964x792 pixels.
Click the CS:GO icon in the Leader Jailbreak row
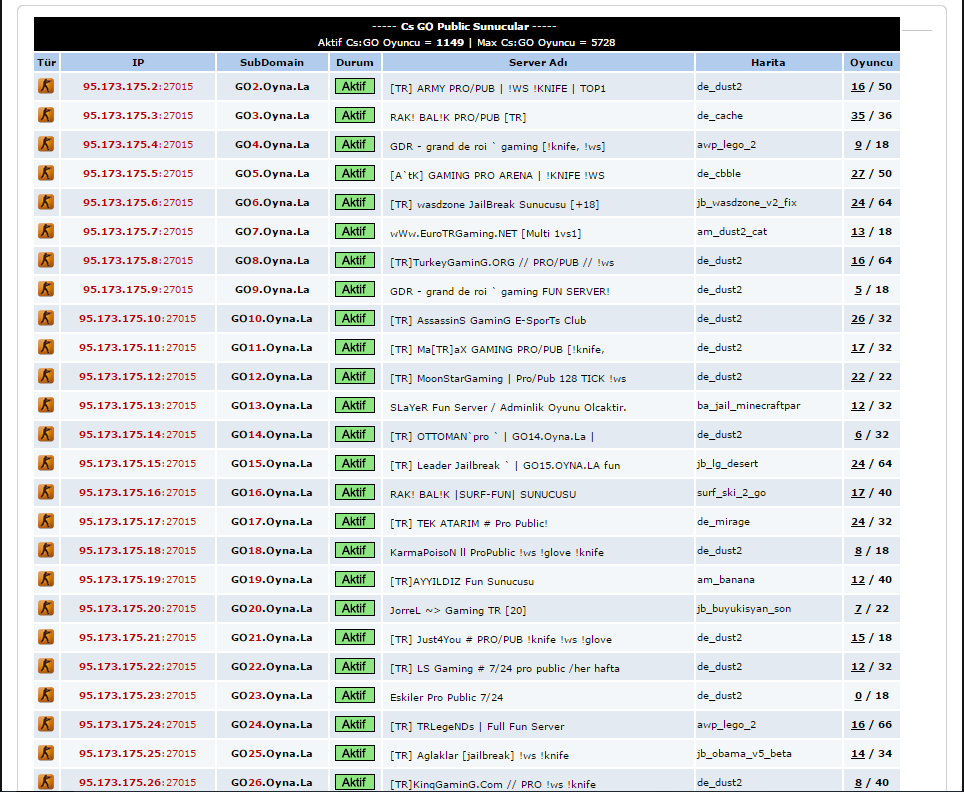click(x=46, y=463)
